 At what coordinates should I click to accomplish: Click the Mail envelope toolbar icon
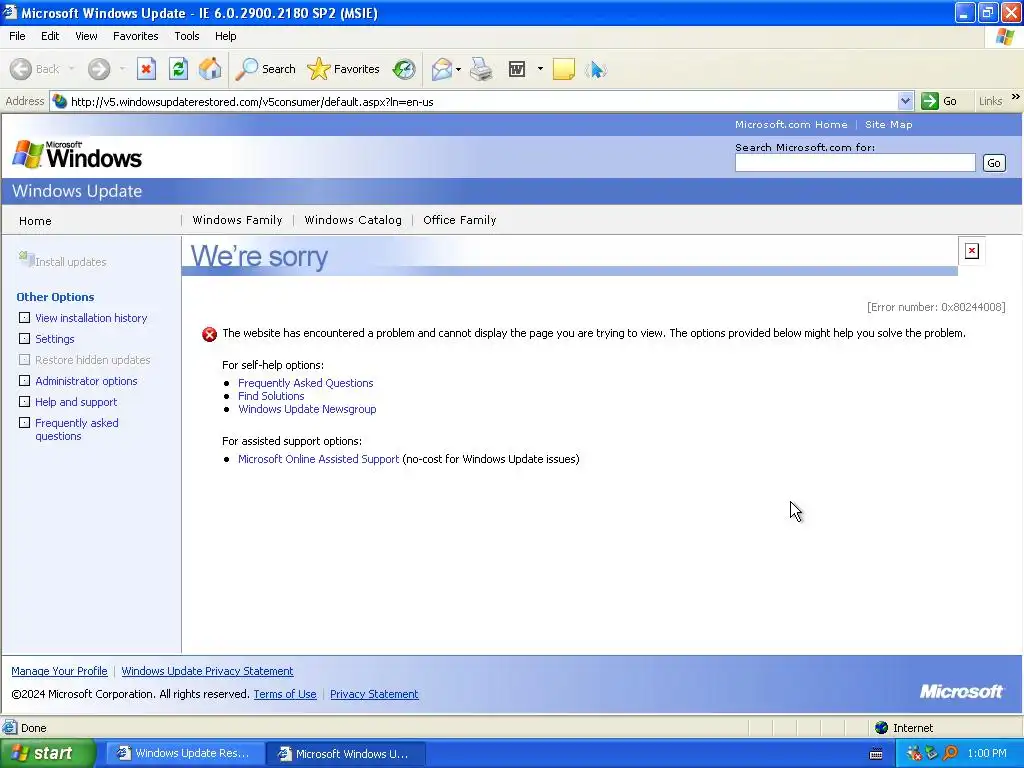pyautogui.click(x=442, y=69)
